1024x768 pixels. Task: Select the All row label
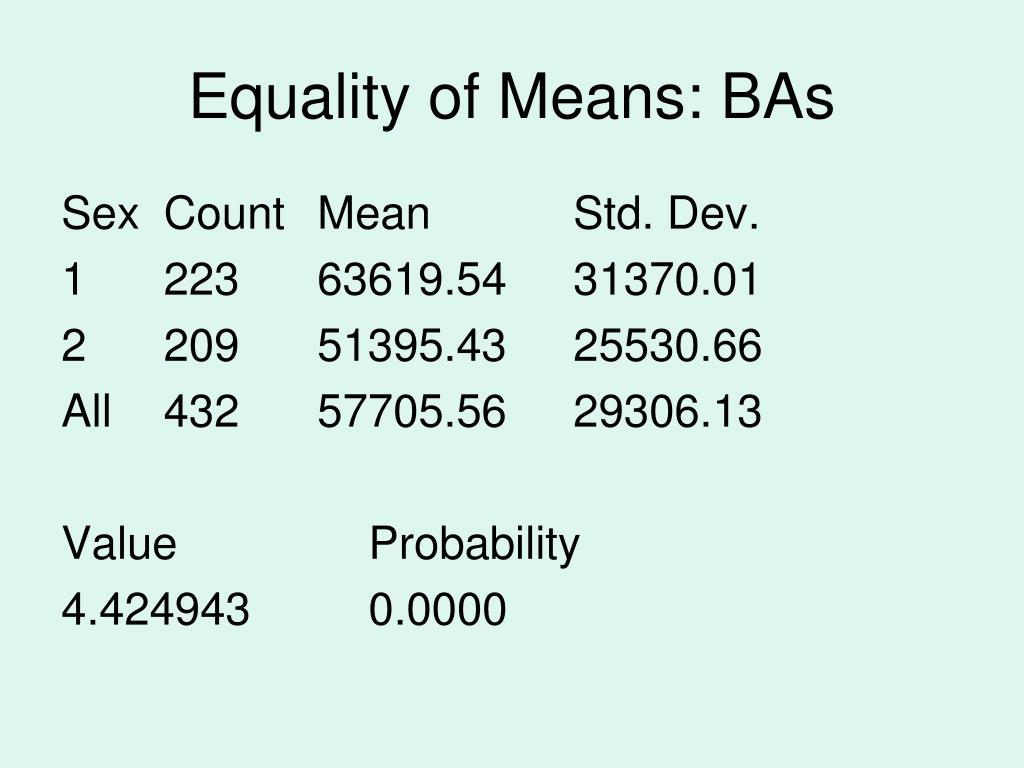86,411
